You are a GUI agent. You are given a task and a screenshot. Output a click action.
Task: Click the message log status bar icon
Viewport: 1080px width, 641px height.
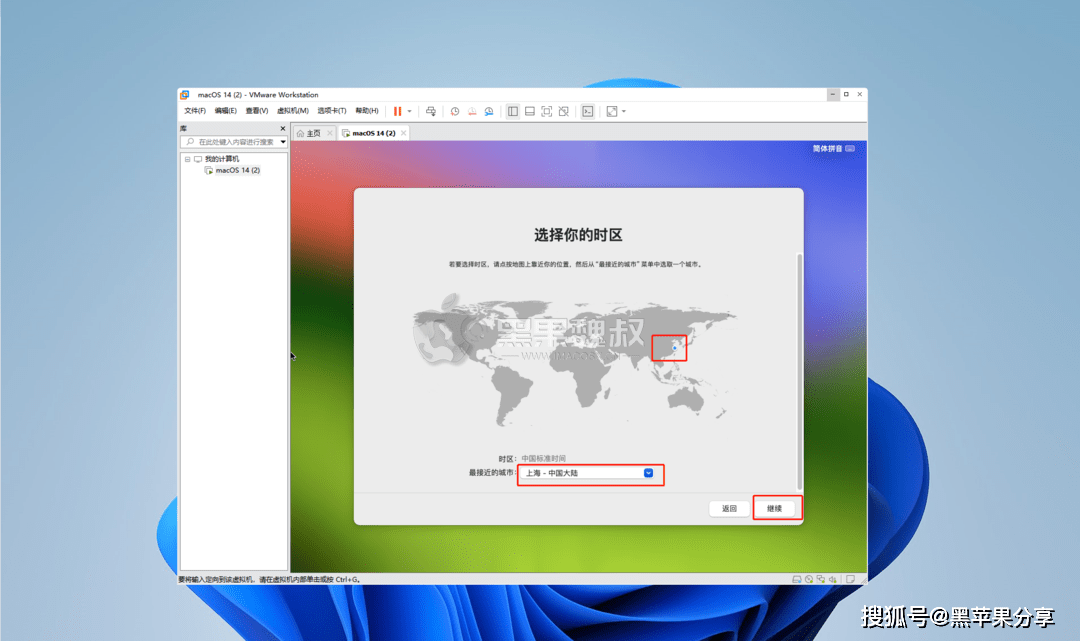pos(851,580)
